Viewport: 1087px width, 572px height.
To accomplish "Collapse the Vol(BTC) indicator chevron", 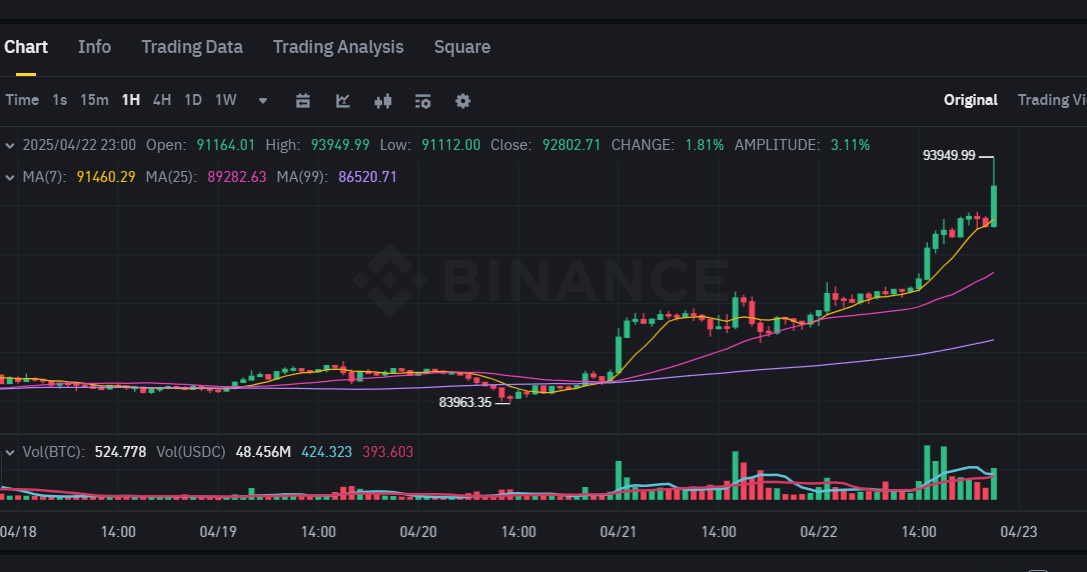I will [10, 453].
